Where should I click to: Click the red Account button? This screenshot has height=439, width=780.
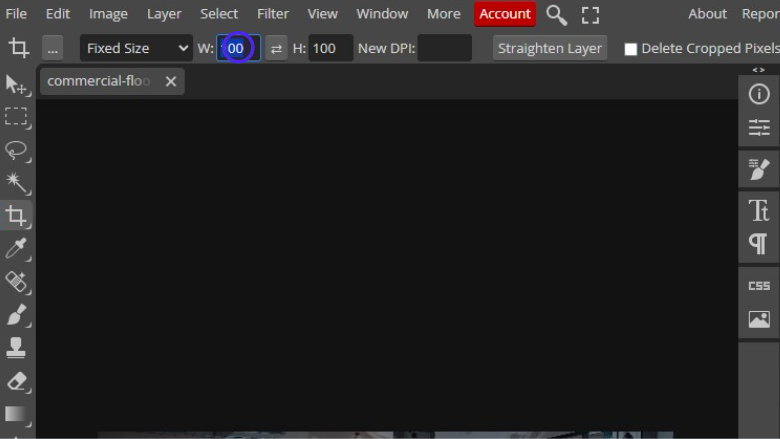tap(505, 14)
